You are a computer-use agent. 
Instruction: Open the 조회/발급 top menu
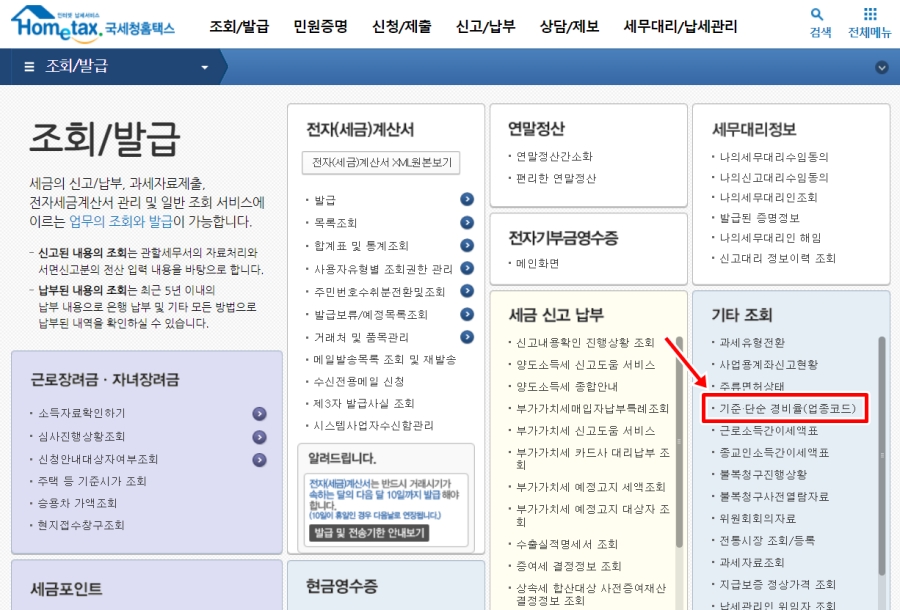tap(239, 26)
